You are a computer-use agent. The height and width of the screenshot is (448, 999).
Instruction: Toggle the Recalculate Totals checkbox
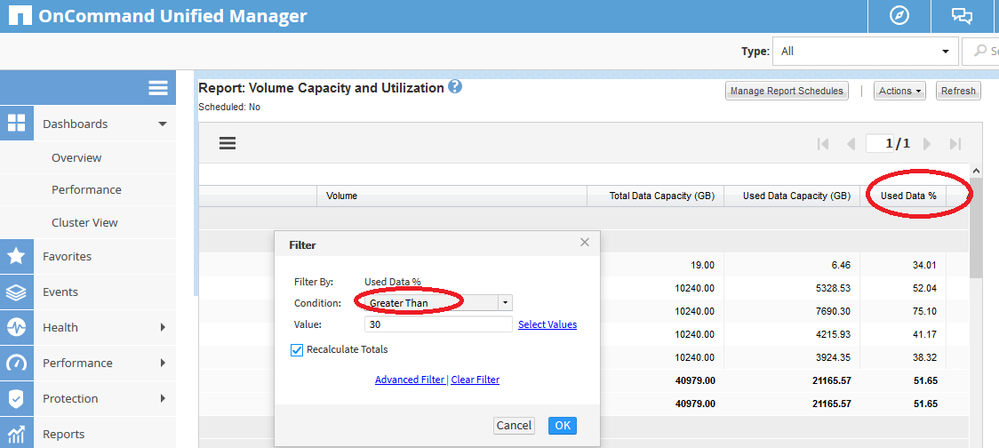(x=299, y=349)
